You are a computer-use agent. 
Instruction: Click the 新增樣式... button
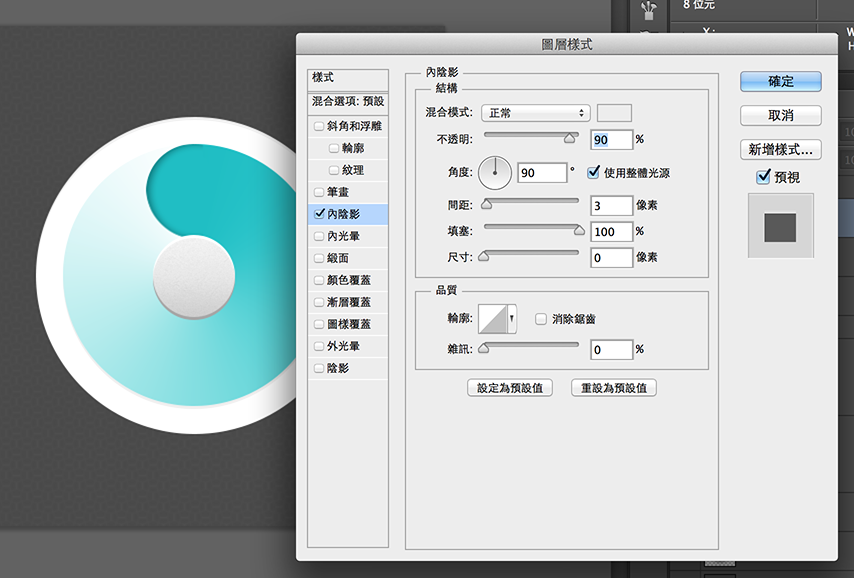[x=780, y=150]
